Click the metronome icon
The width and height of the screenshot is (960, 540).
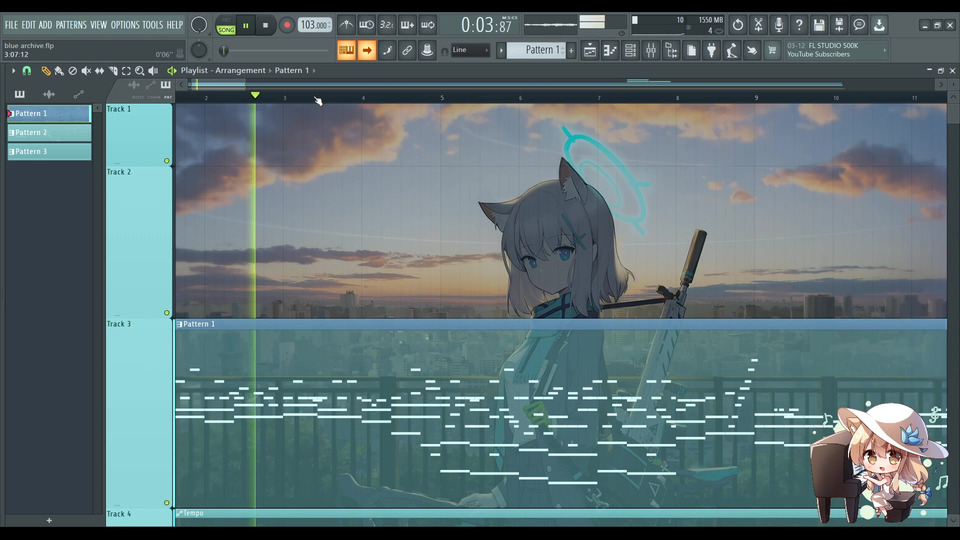346,25
